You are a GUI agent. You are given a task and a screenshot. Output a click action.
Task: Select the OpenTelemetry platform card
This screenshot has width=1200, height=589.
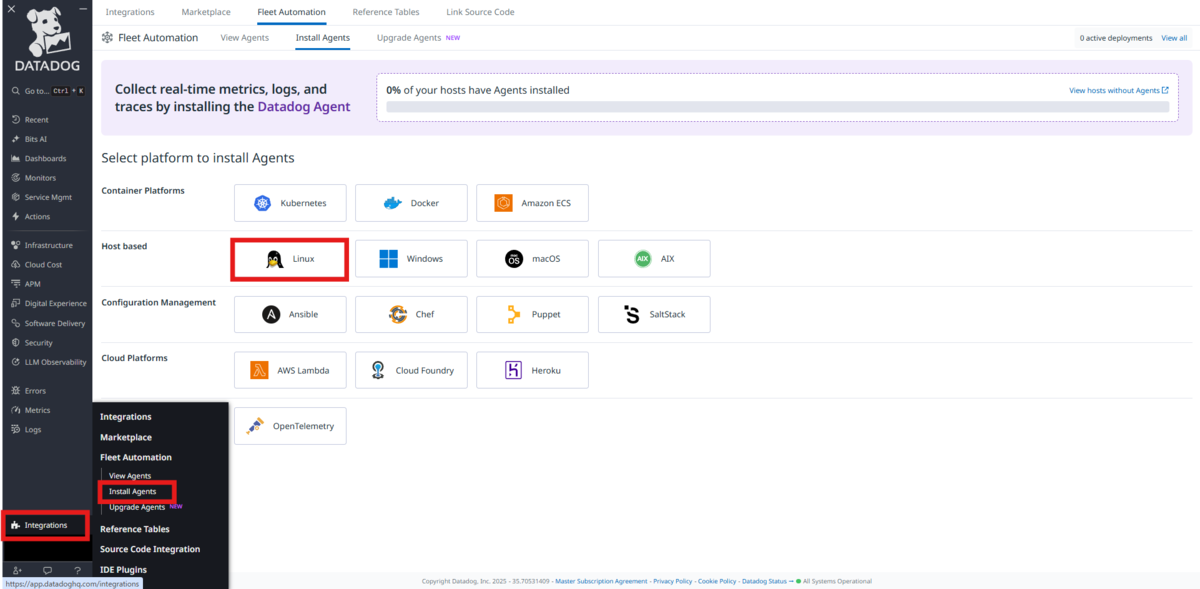pyautogui.click(x=290, y=426)
